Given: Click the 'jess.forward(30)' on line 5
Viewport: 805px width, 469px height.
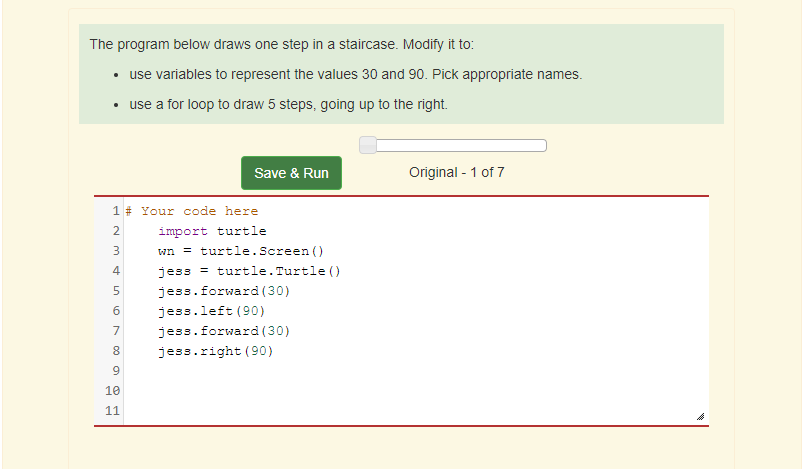Looking at the screenshot, I should coord(224,291).
